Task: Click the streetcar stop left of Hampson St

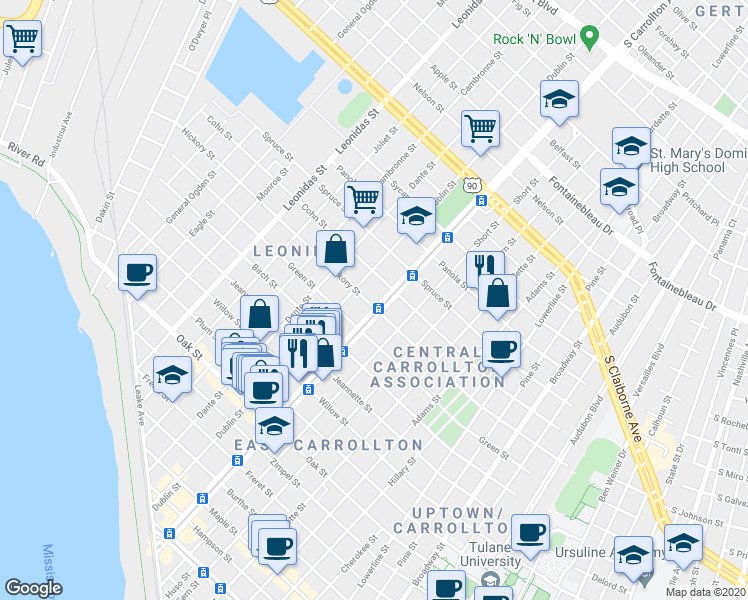Action: 169,533
